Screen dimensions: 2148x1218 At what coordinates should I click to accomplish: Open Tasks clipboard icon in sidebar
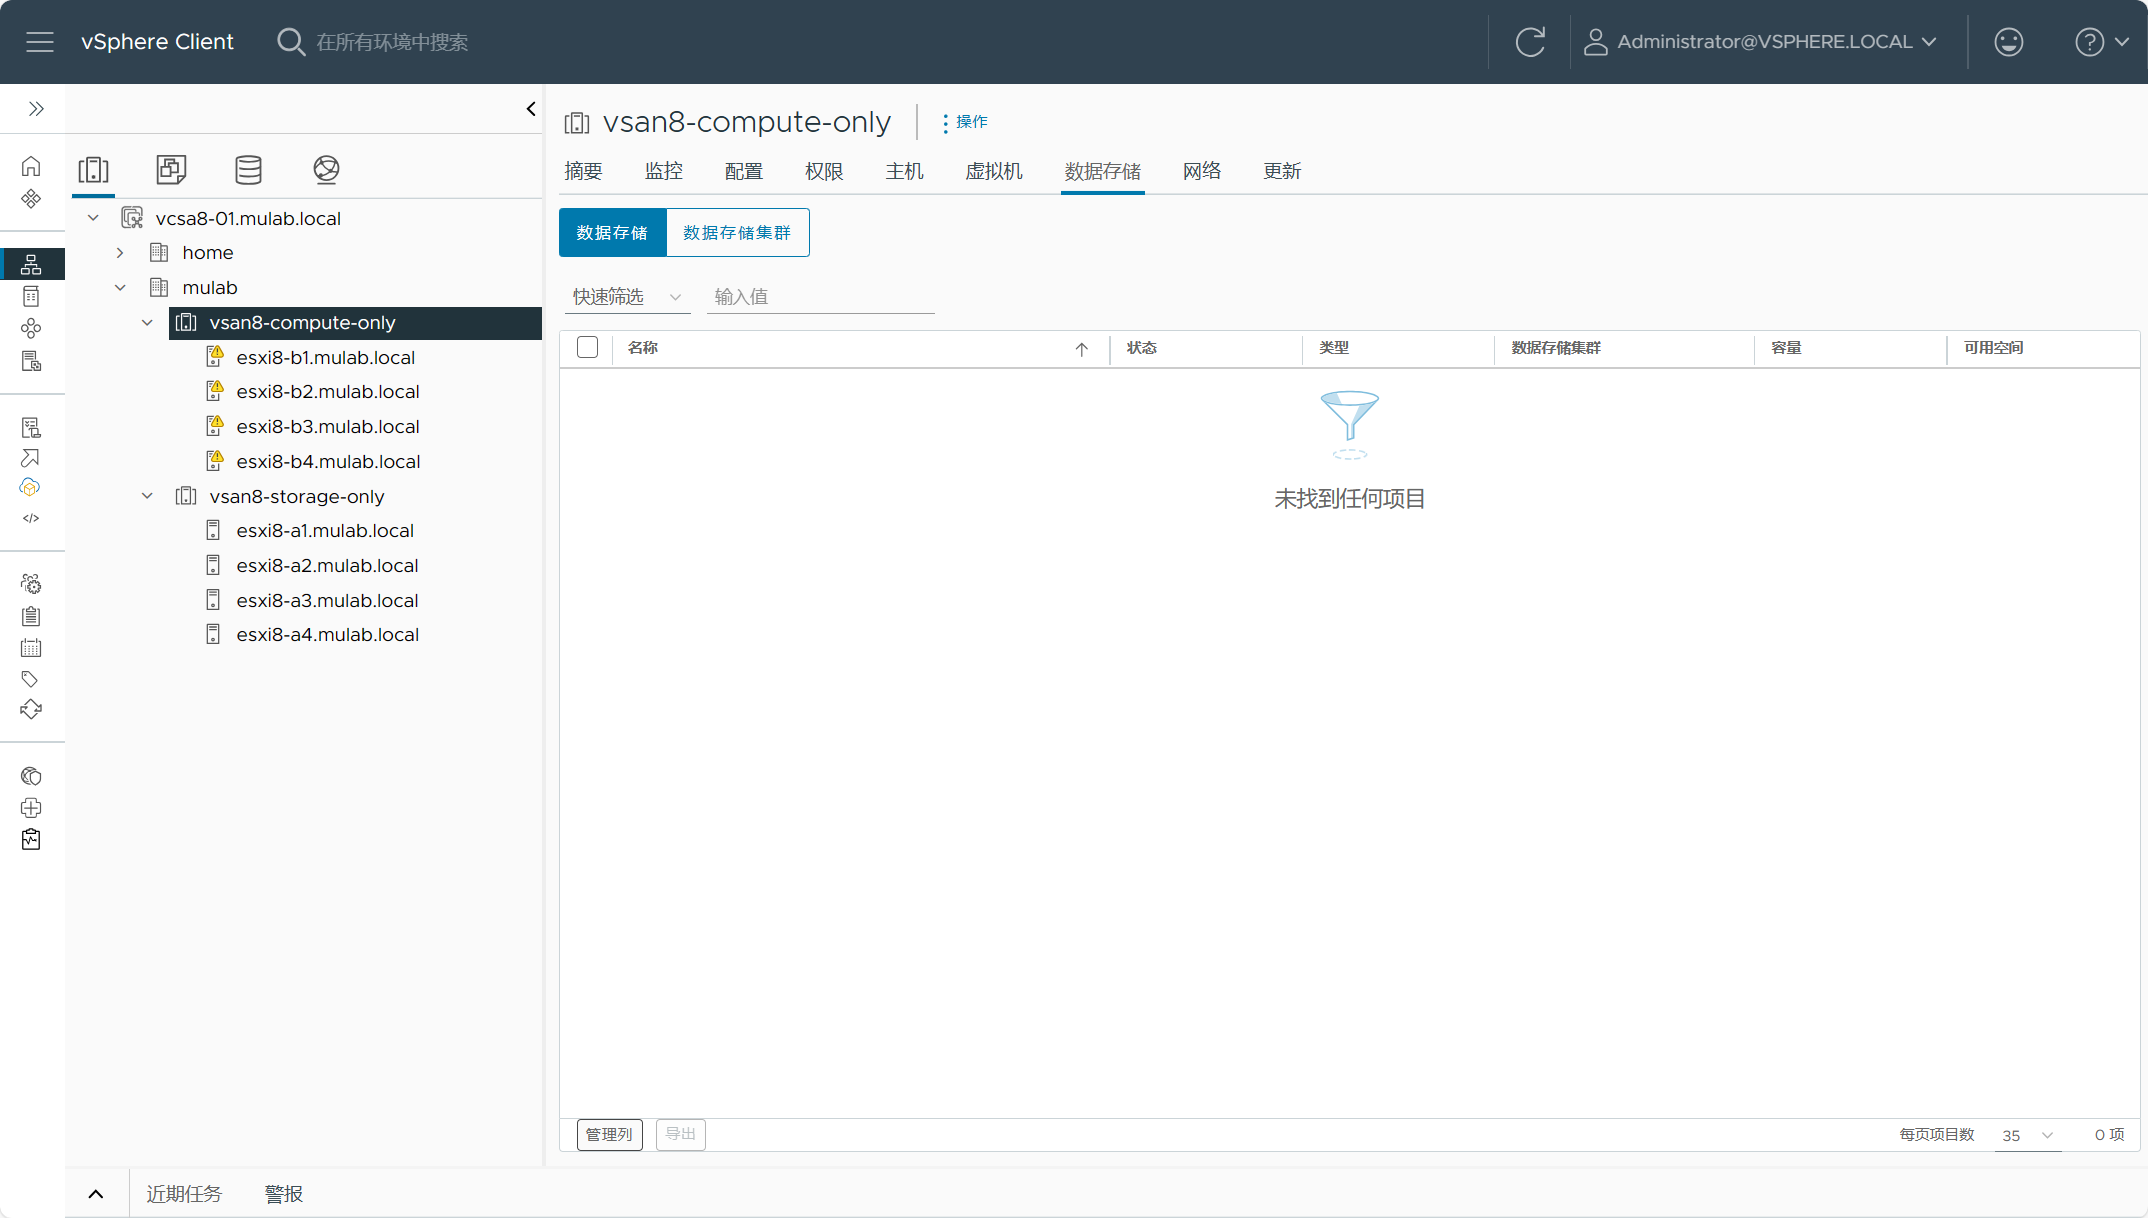(31, 616)
